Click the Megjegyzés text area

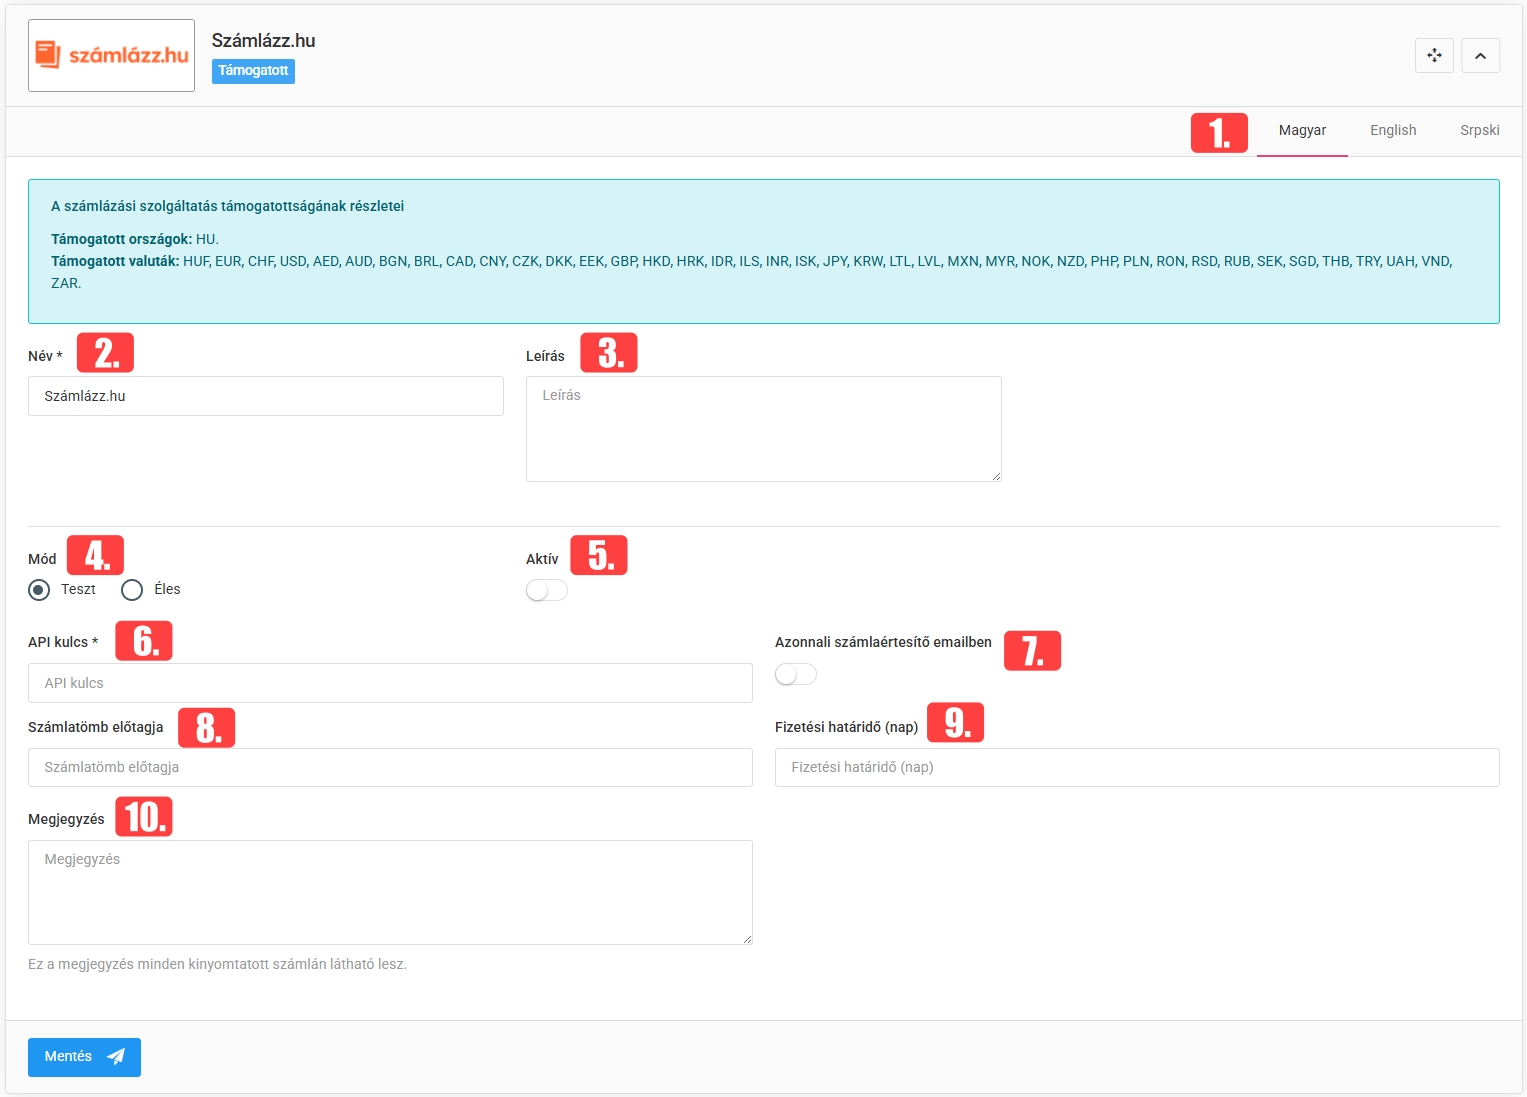coord(390,892)
